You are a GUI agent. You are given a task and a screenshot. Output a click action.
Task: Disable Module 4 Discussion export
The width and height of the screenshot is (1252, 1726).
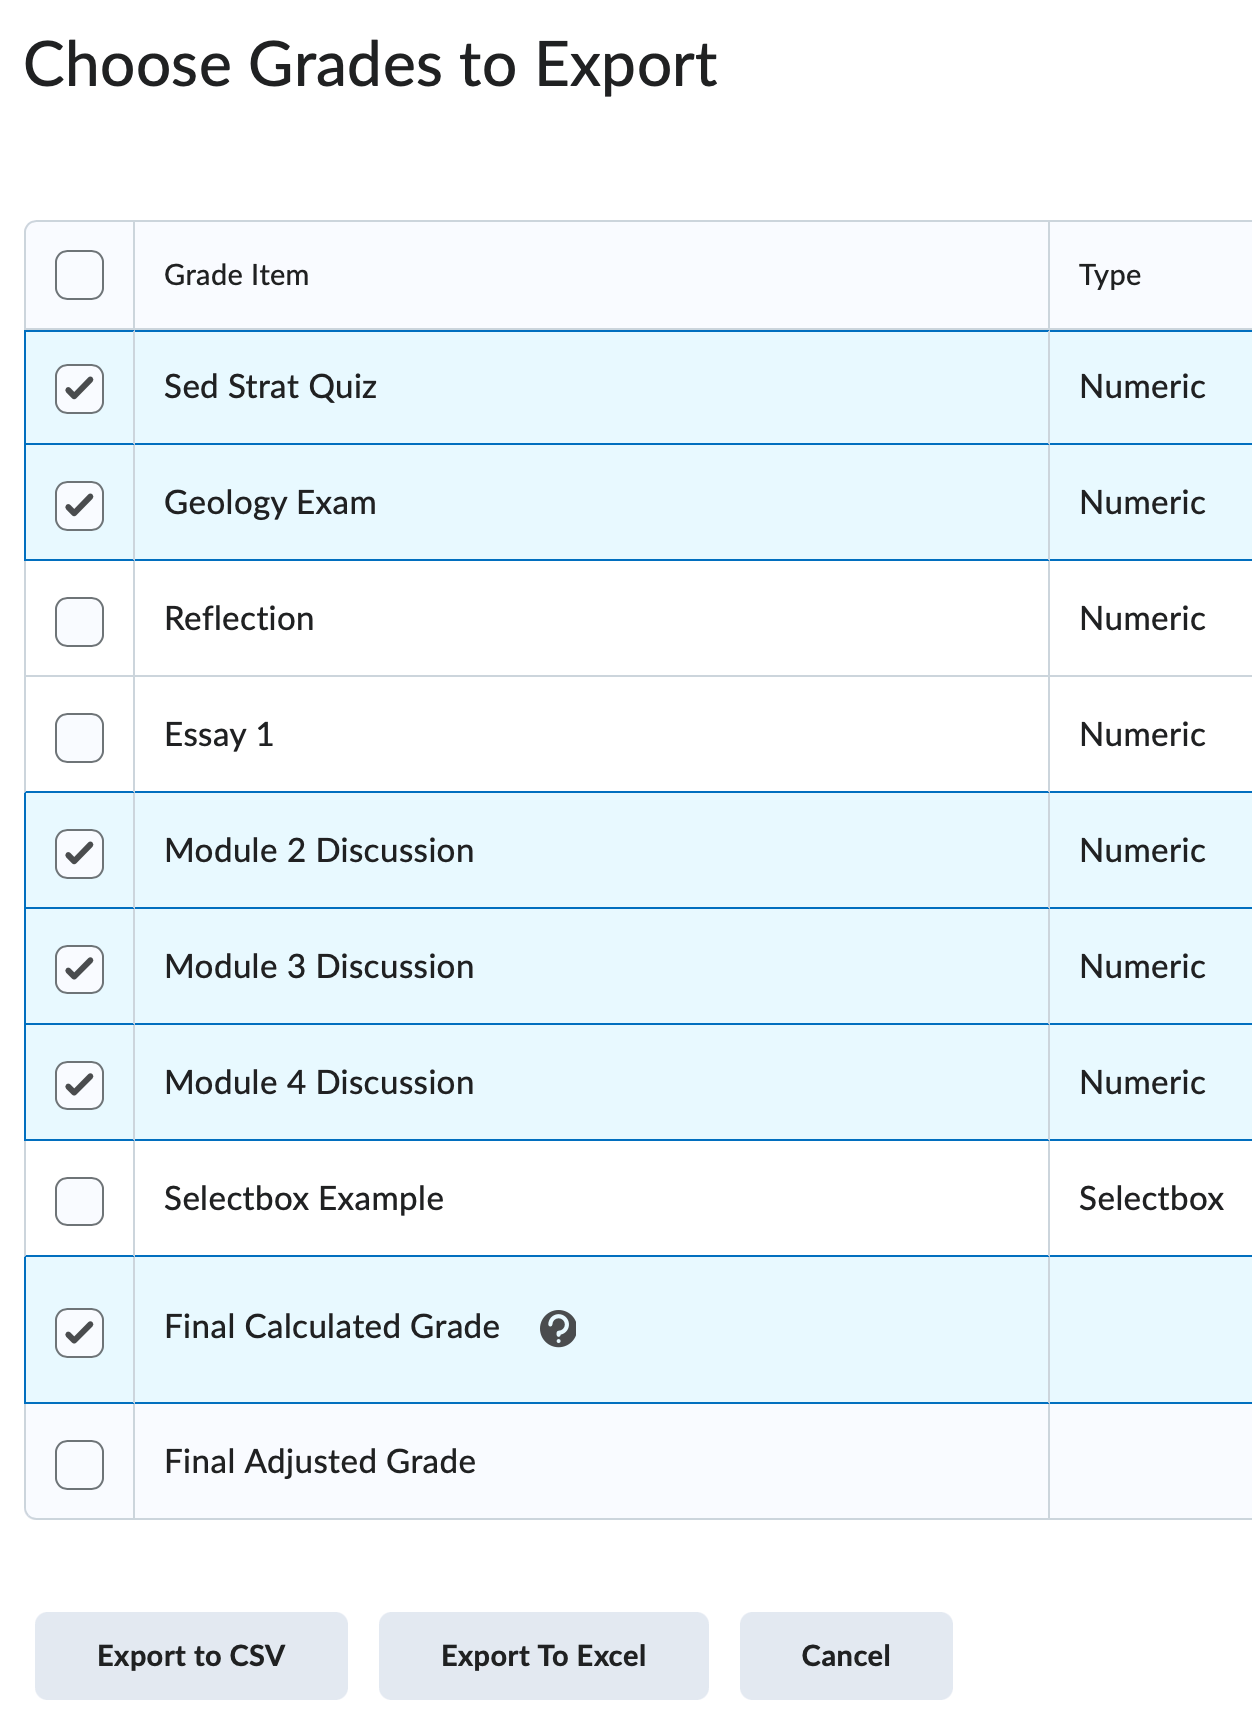coord(79,1086)
